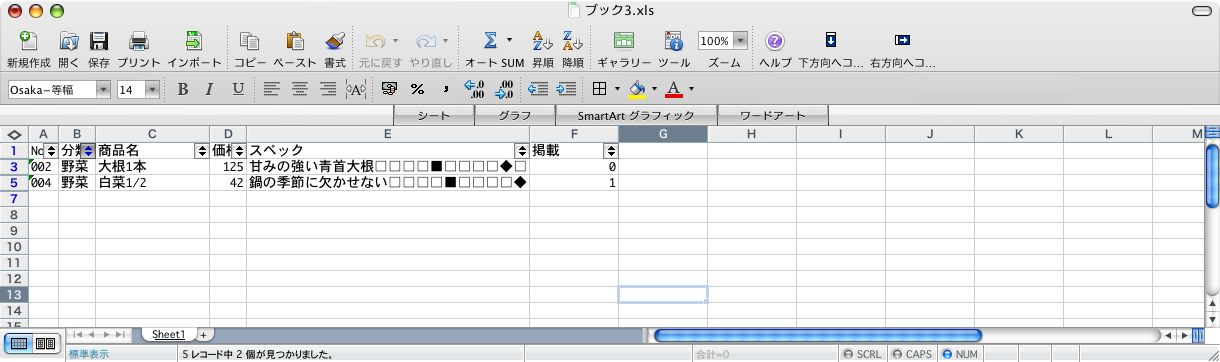Switch to the グラフ tab
This screenshot has width=1220, height=362.
(515, 115)
